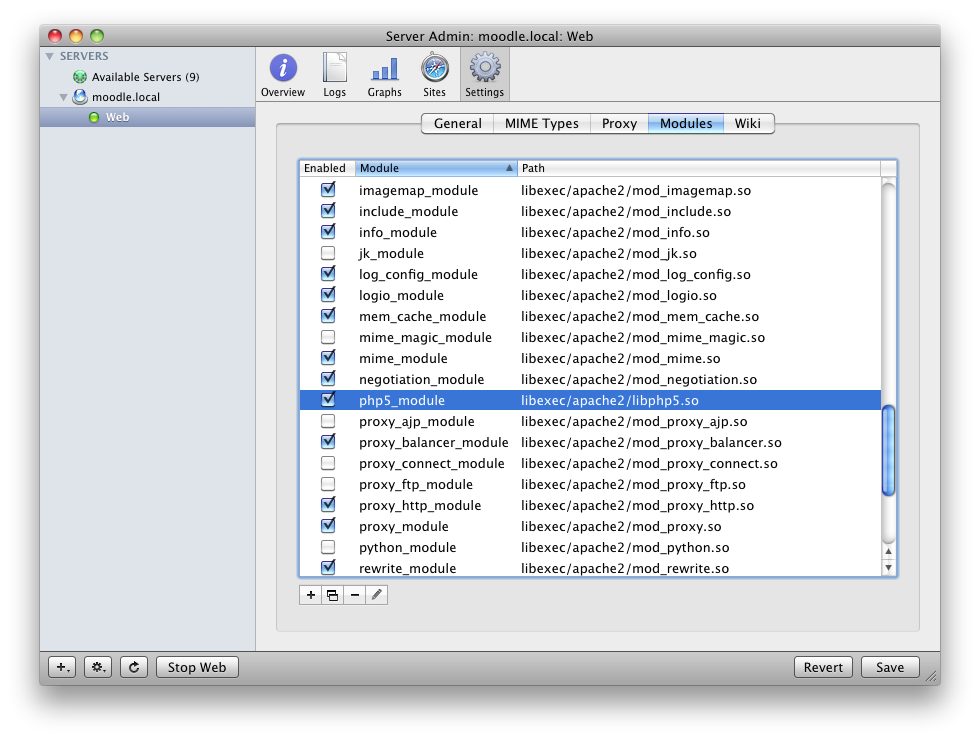
Task: Click the refresh button in bottom bar
Action: click(134, 667)
